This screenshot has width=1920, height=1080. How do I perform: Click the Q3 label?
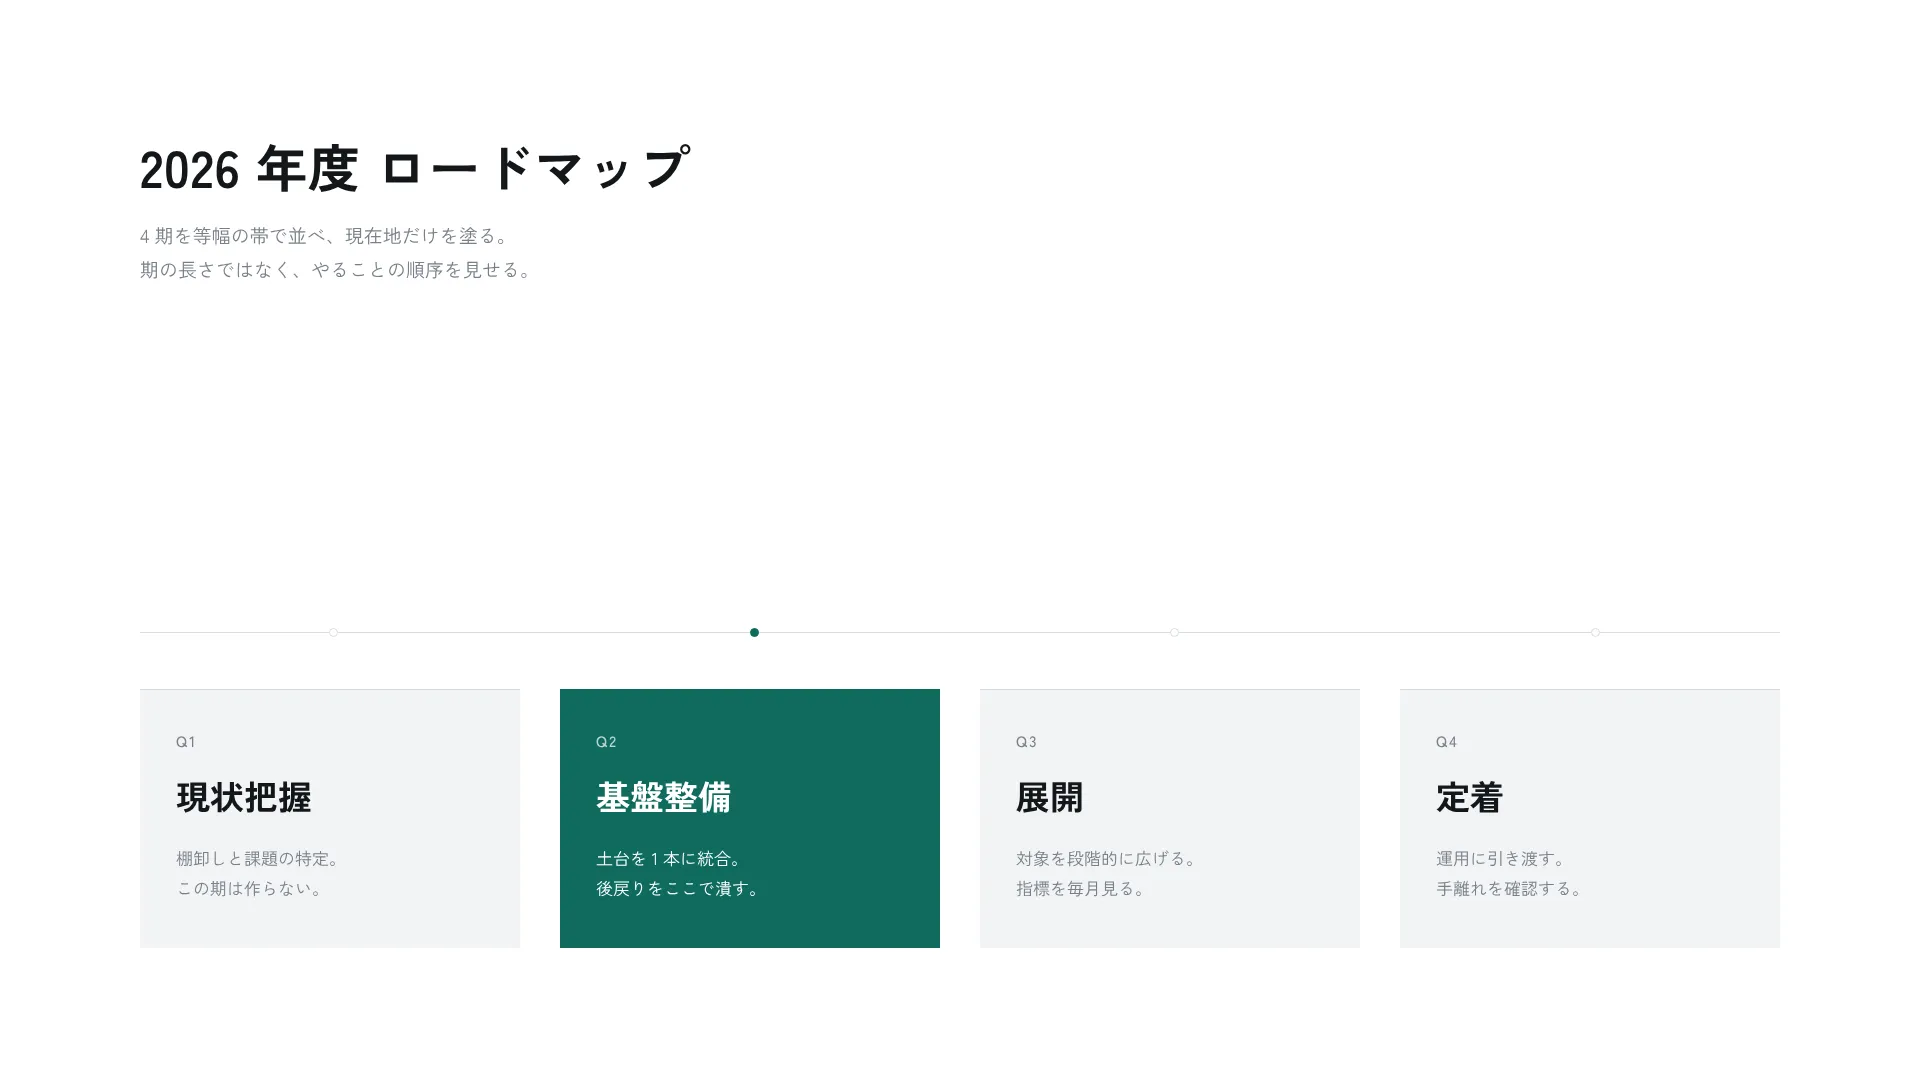(x=1026, y=742)
